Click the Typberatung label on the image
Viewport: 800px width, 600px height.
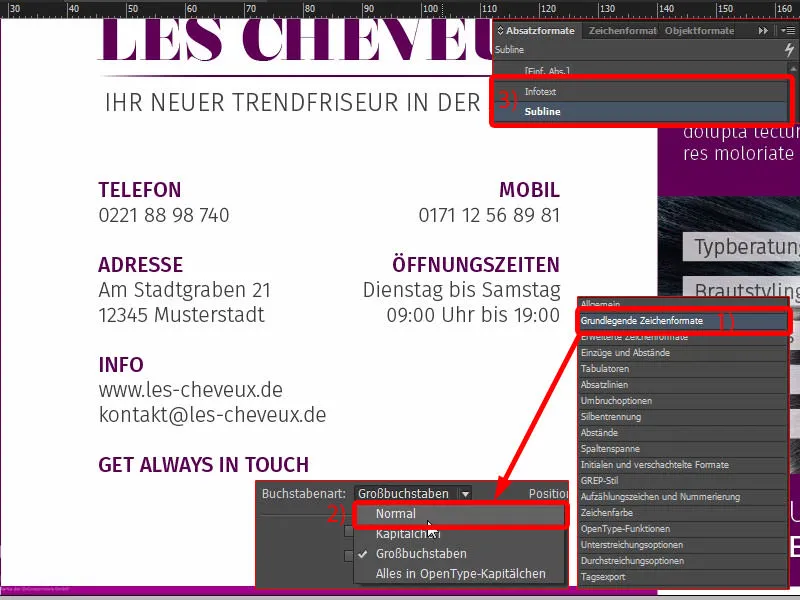[x=746, y=247]
